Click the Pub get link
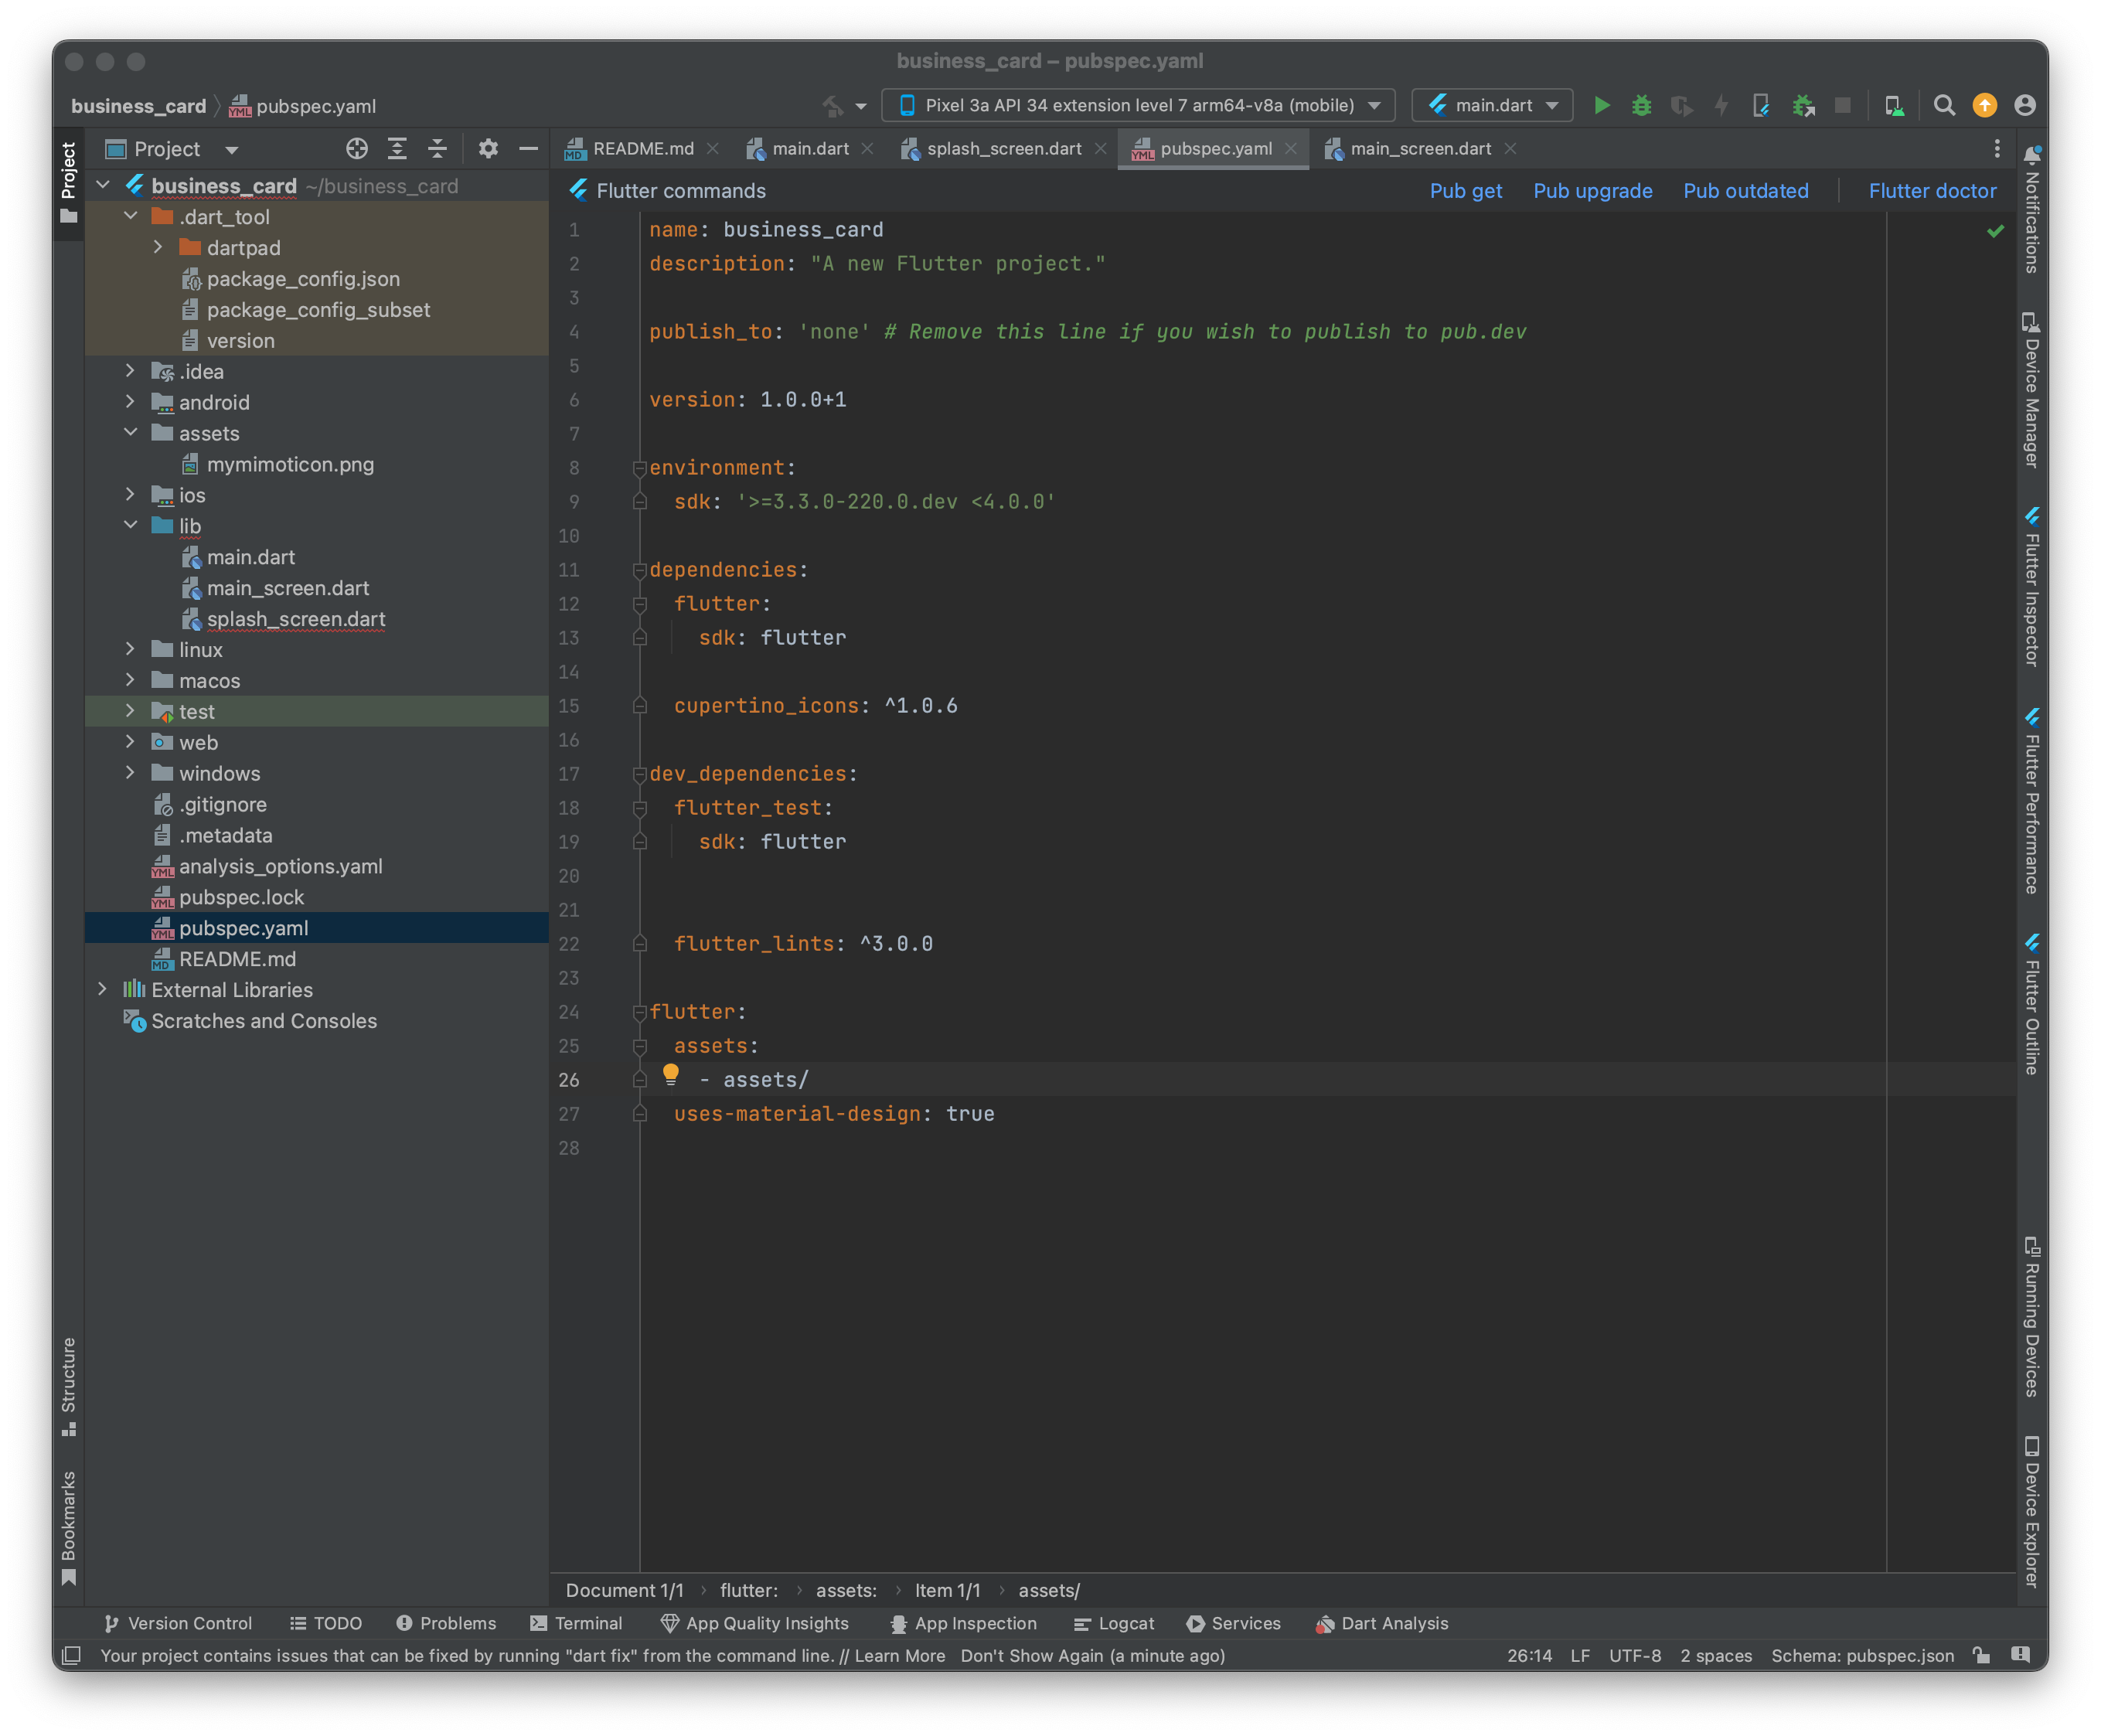2101x1736 pixels. pos(1465,191)
